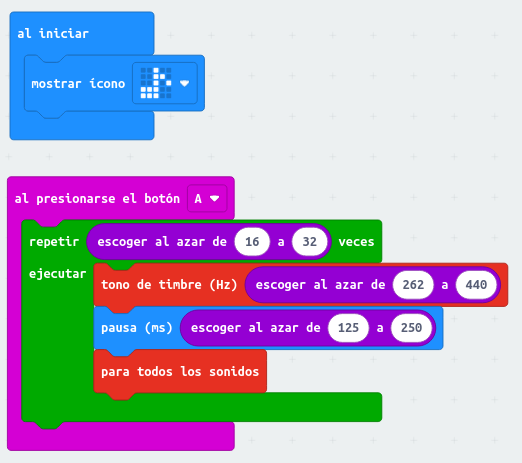522x463 pixels.
Task: Edit the pause minimum value 125
Action: 348,328
